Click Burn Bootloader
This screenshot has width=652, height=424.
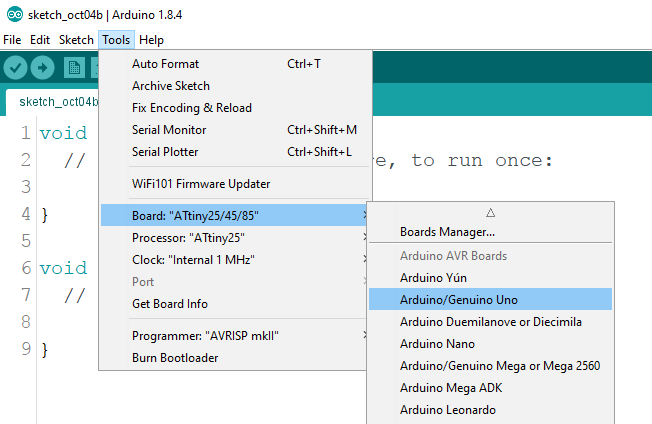tap(175, 358)
